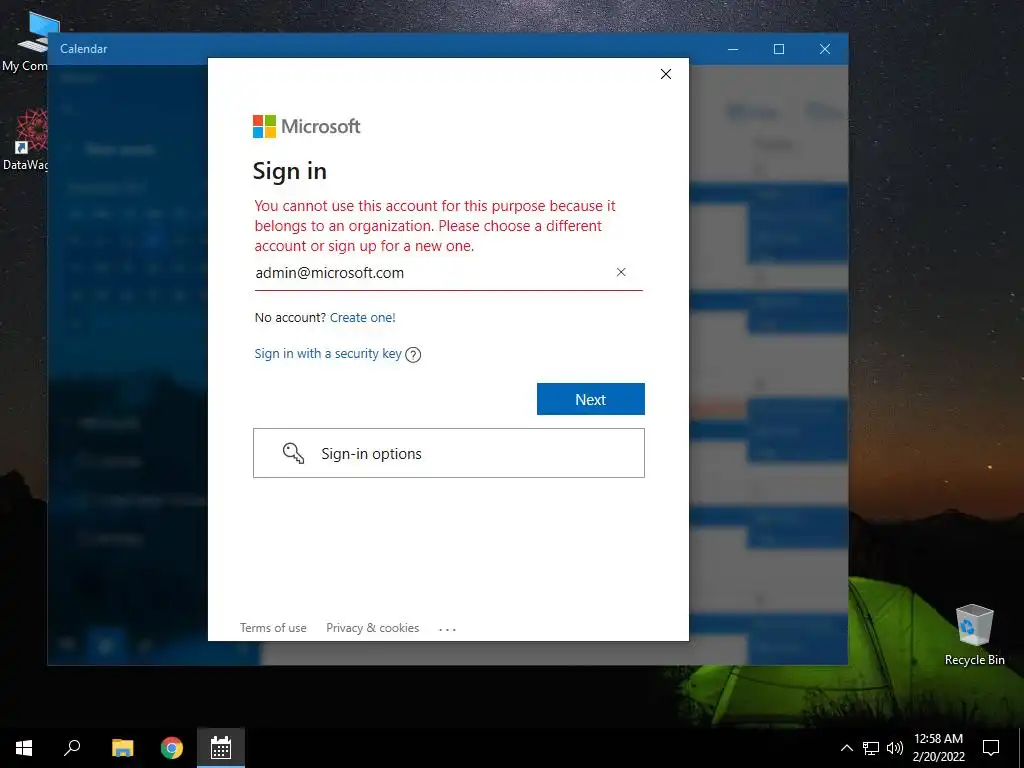This screenshot has width=1024, height=768.
Task: Click the blue Next button
Action: pos(590,399)
